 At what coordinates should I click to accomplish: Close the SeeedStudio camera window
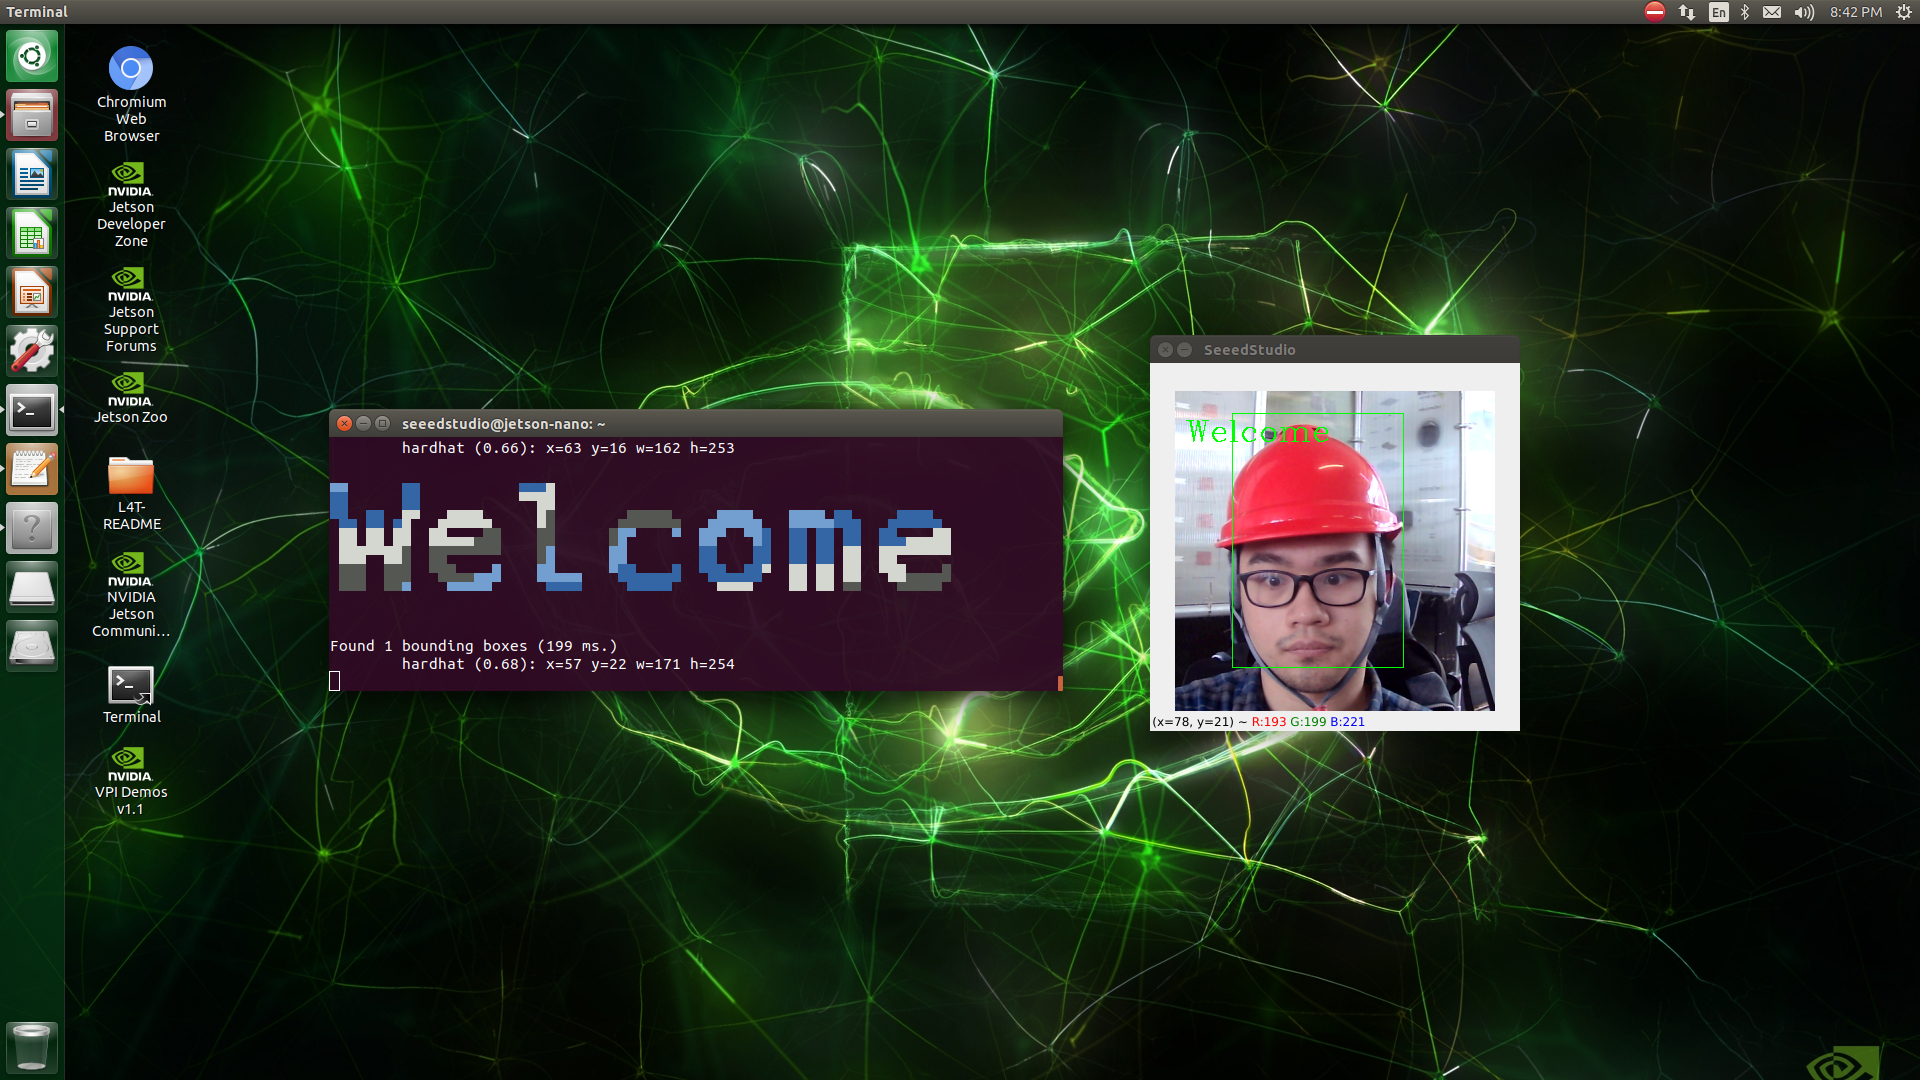[1165, 350]
